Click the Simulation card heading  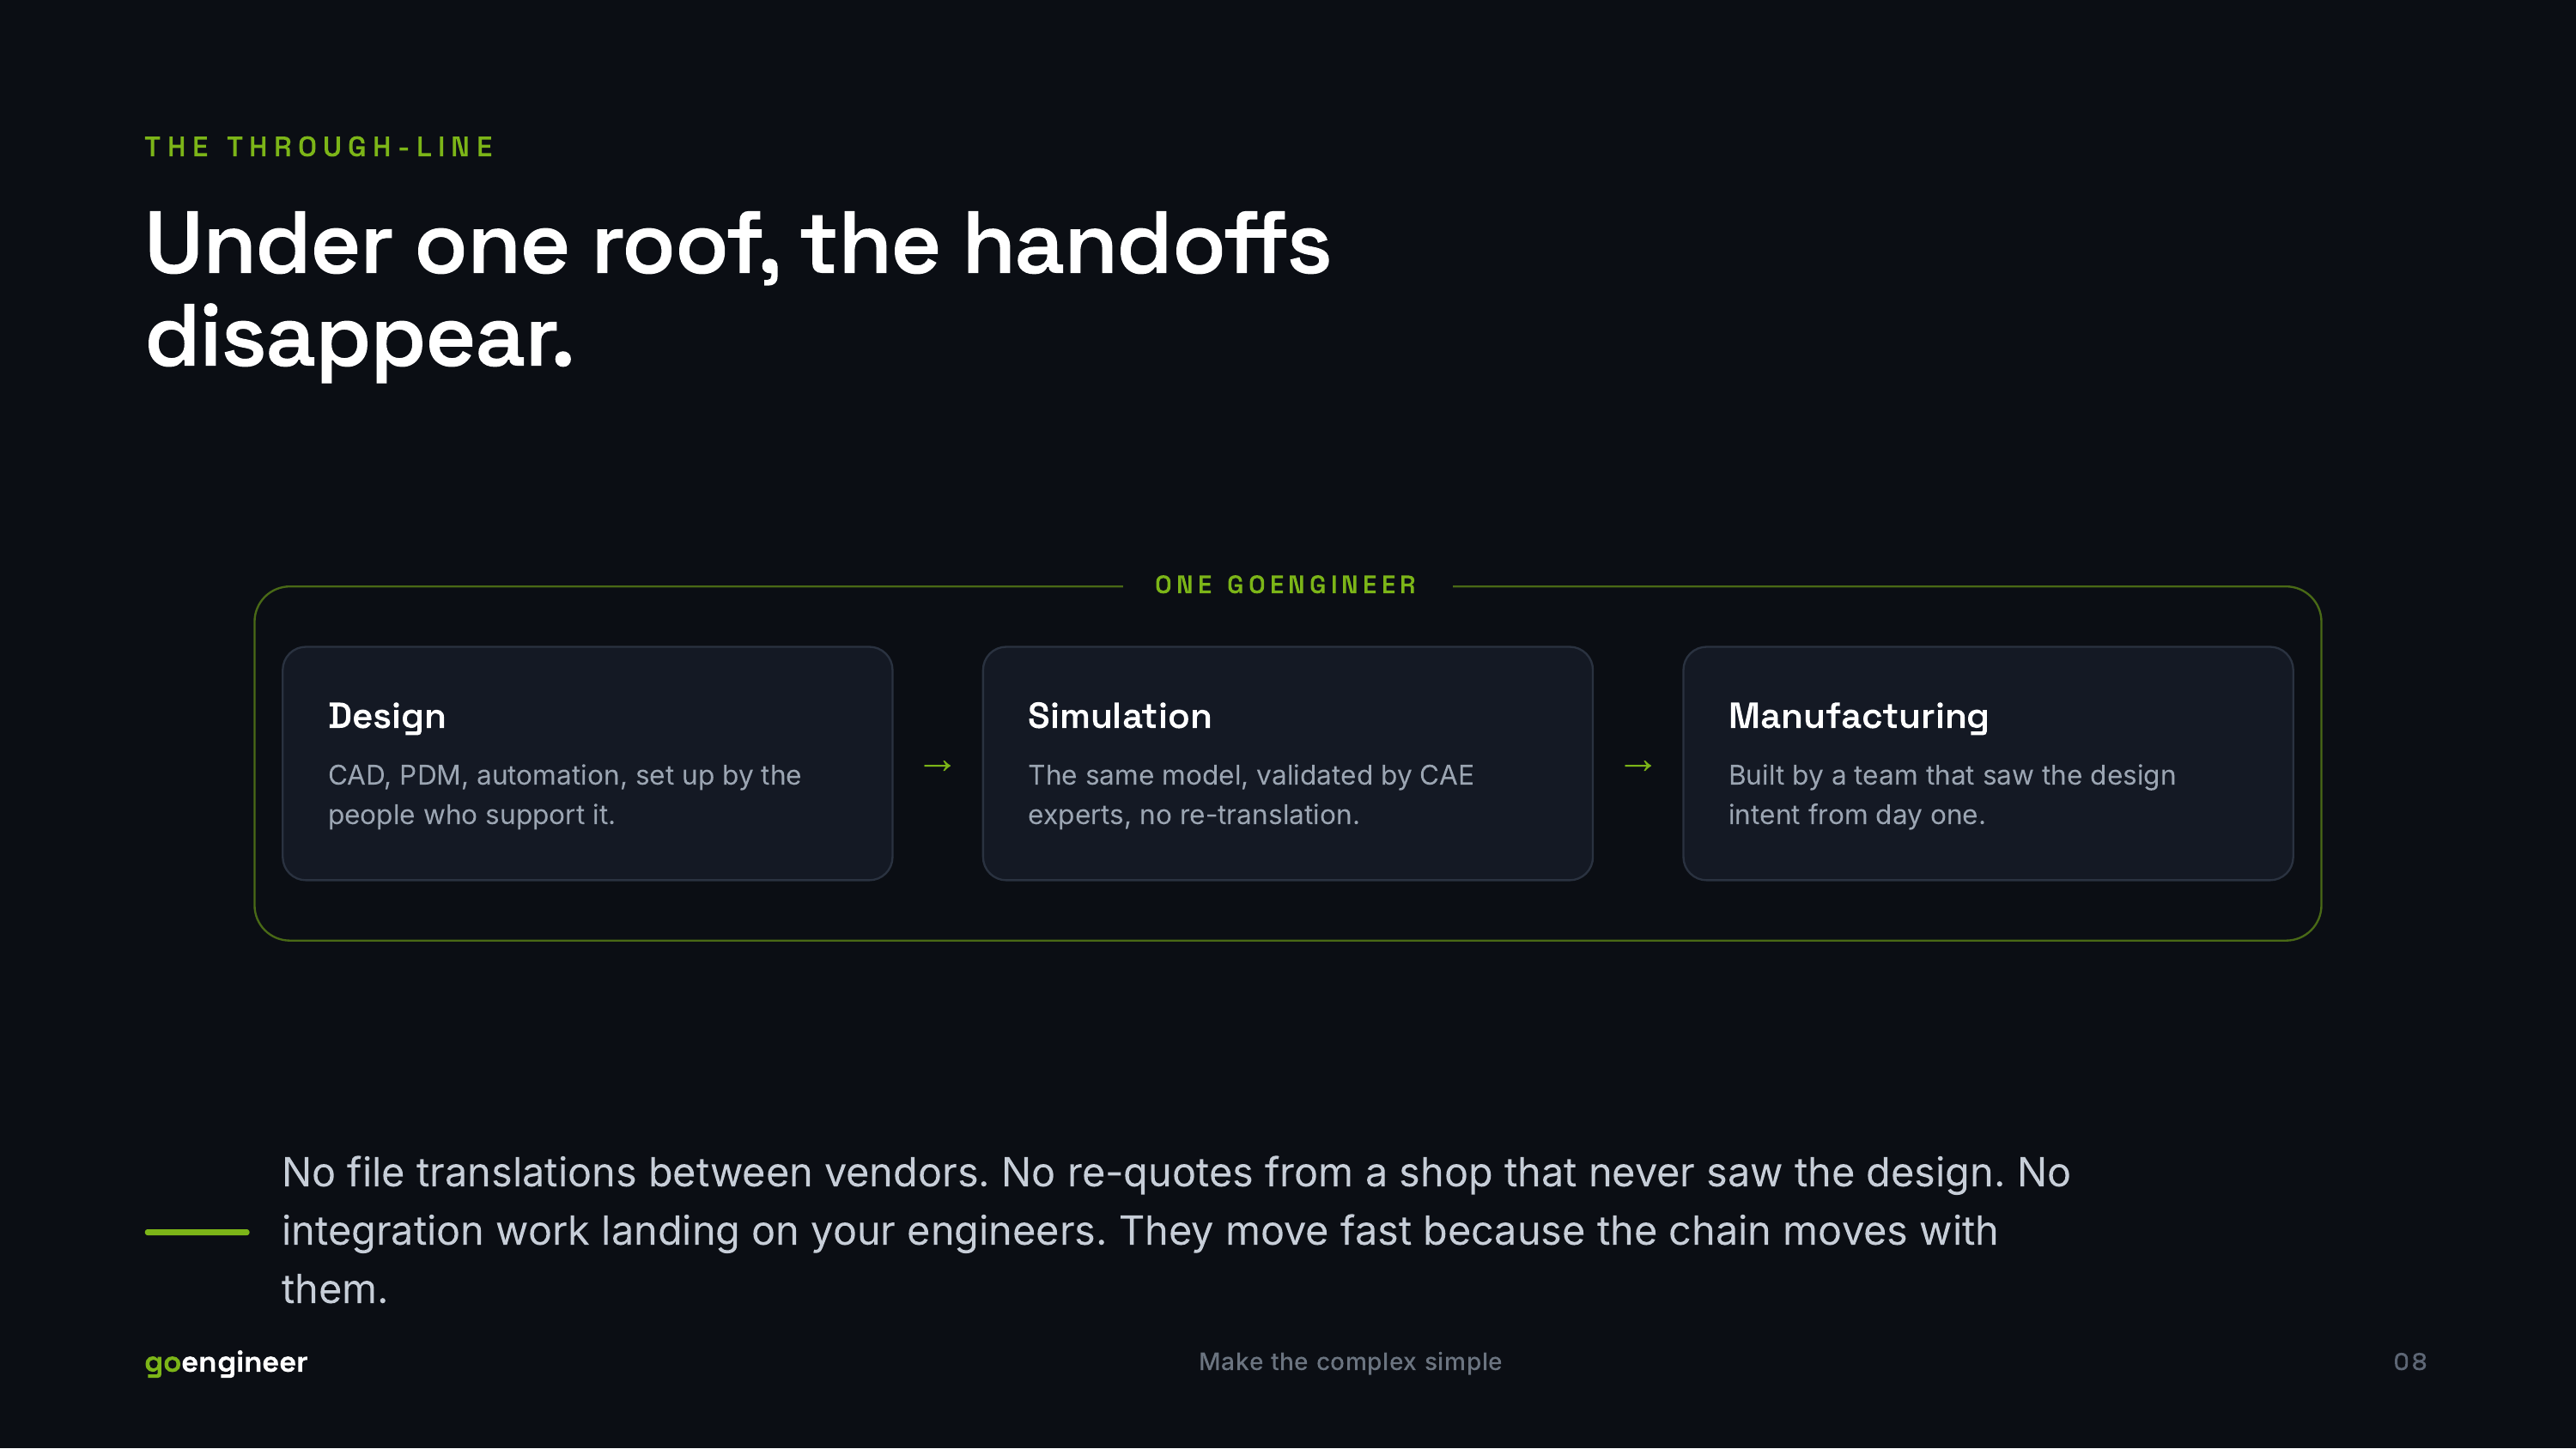pyautogui.click(x=1119, y=716)
